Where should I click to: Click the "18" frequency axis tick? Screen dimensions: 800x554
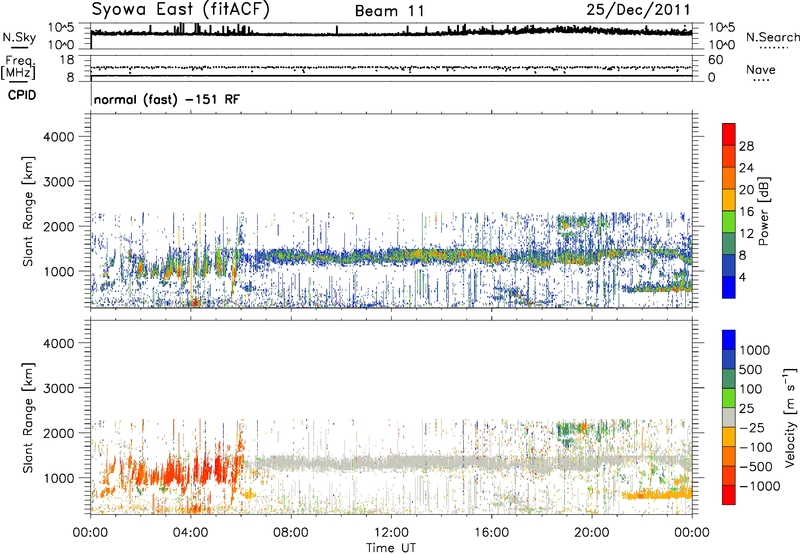point(67,60)
